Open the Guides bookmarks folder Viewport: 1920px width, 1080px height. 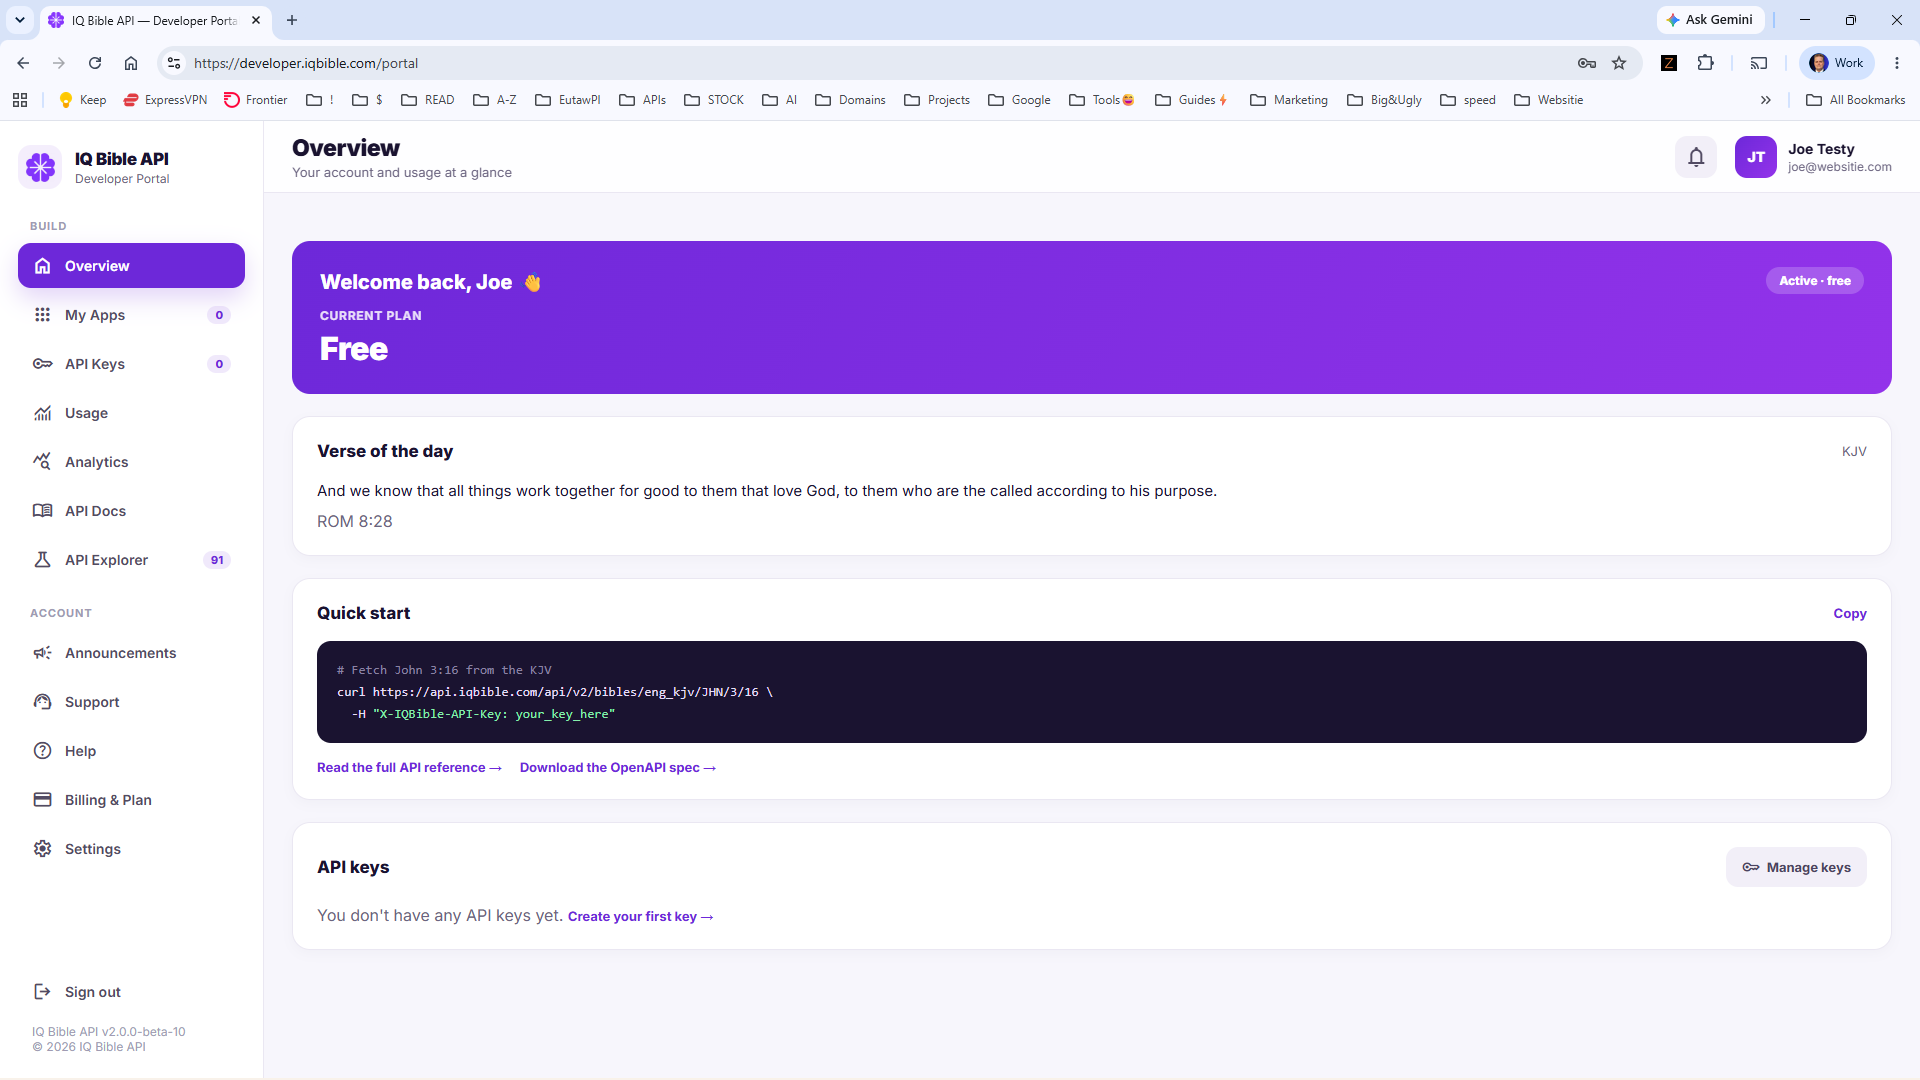[1191, 100]
